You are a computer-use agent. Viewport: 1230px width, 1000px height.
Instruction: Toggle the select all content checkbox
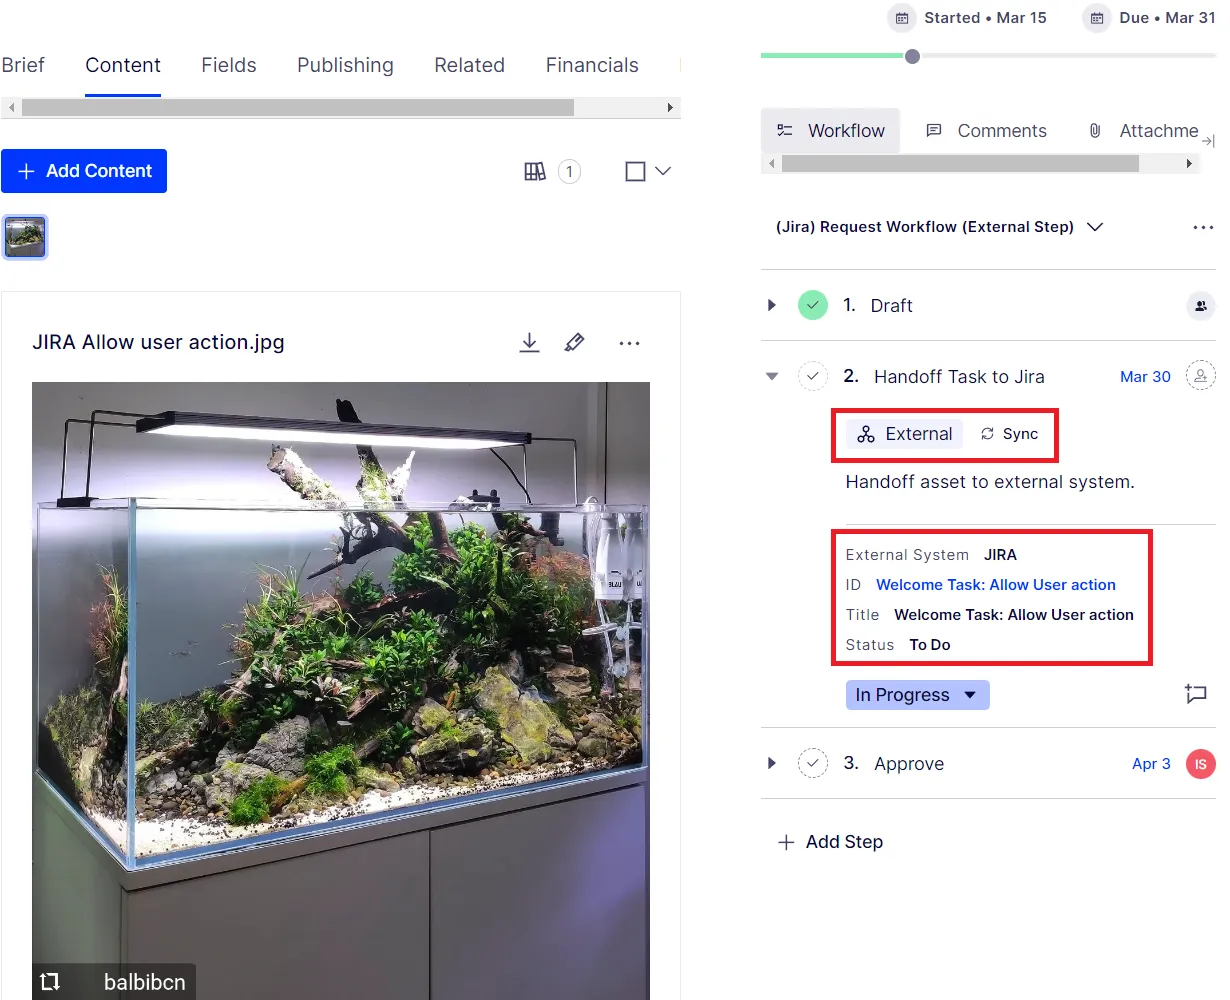pyautogui.click(x=635, y=172)
